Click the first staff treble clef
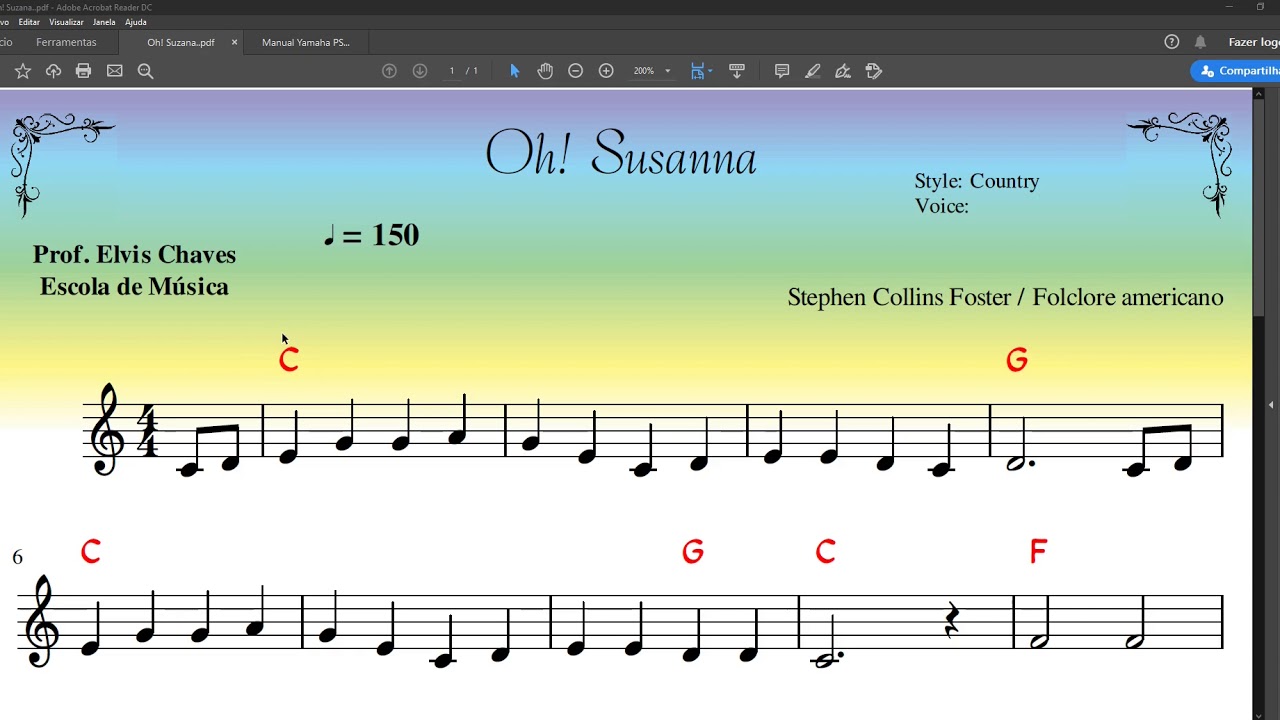 pyautogui.click(x=108, y=429)
